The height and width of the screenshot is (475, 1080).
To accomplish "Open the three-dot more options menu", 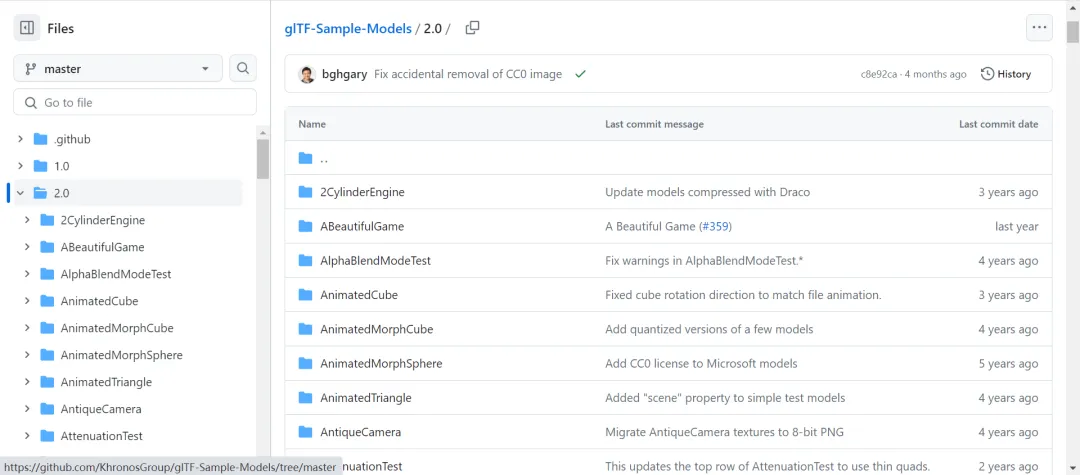I will (1039, 28).
